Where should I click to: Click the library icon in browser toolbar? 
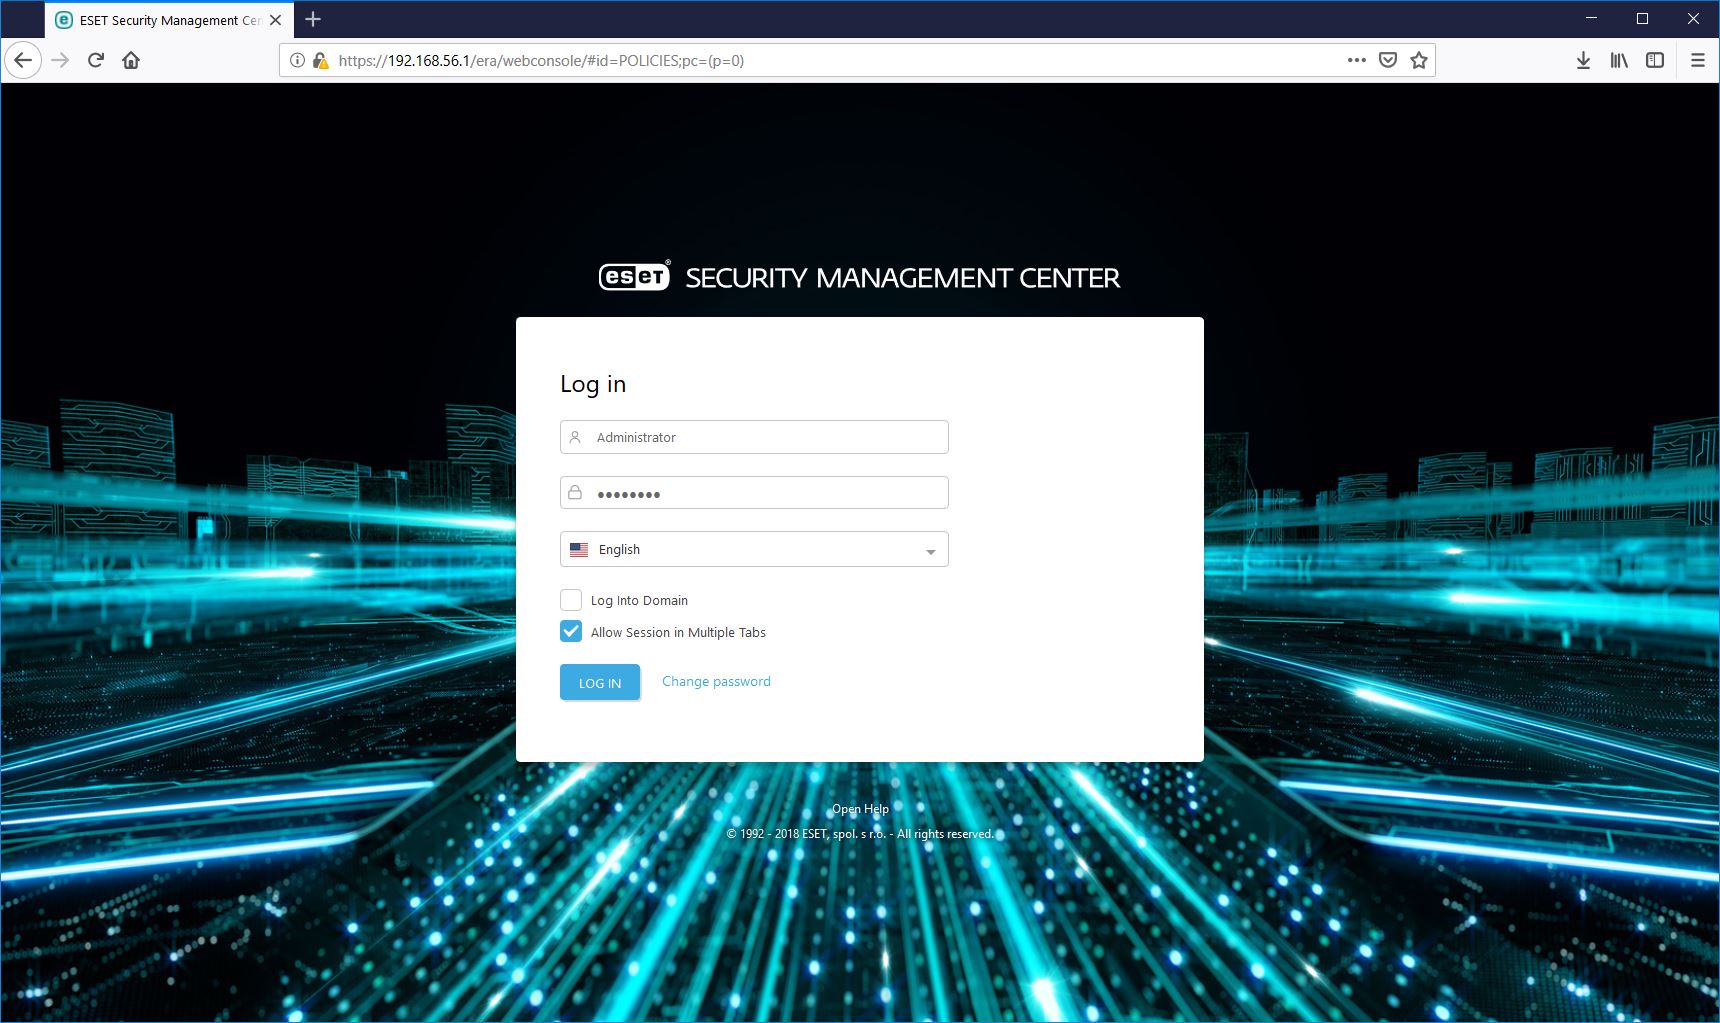1619,60
